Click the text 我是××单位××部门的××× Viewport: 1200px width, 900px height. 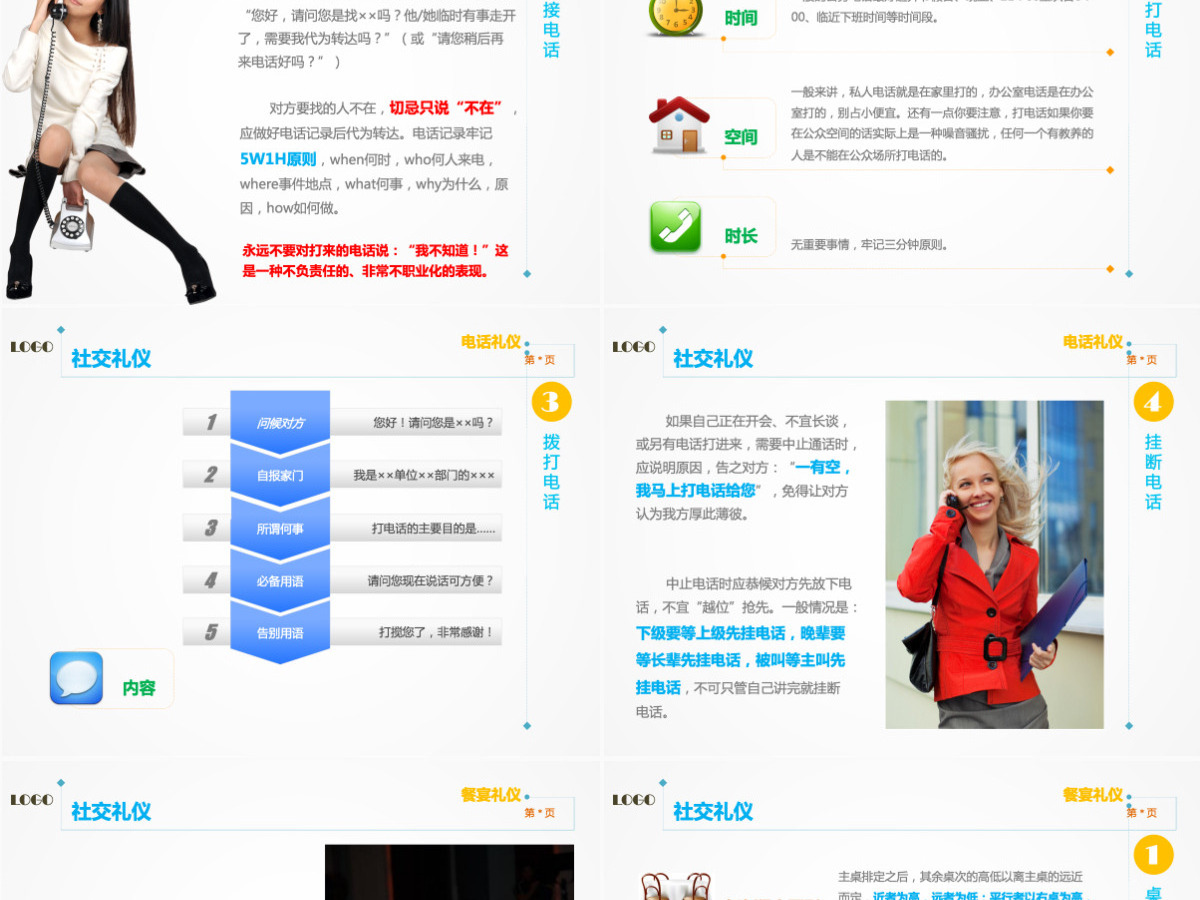click(424, 475)
